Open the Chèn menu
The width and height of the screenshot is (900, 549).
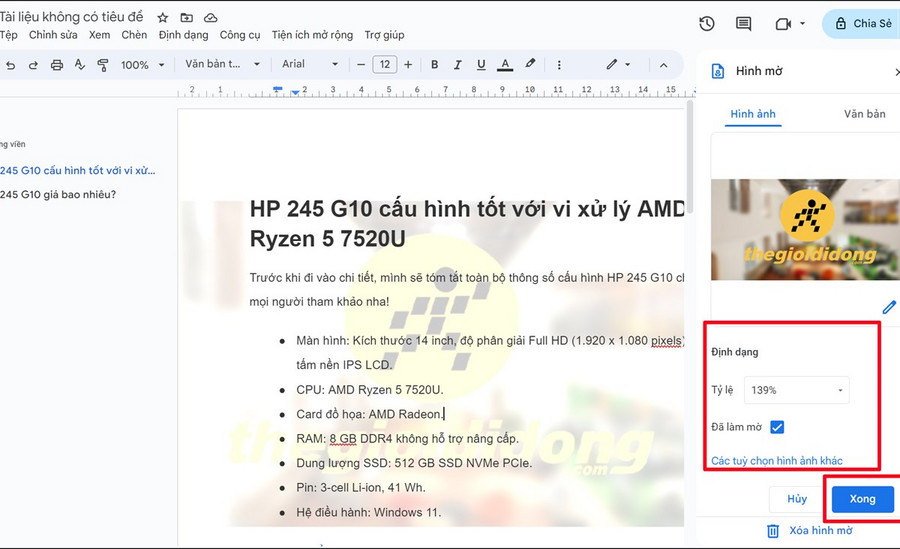pyautogui.click(x=134, y=35)
